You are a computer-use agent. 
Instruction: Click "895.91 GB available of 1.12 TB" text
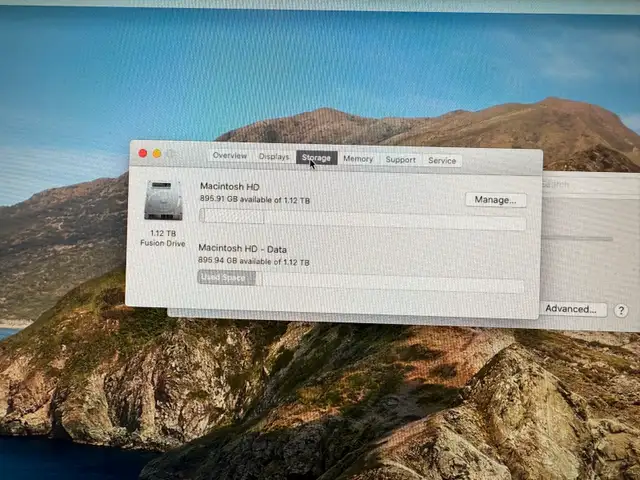click(255, 200)
